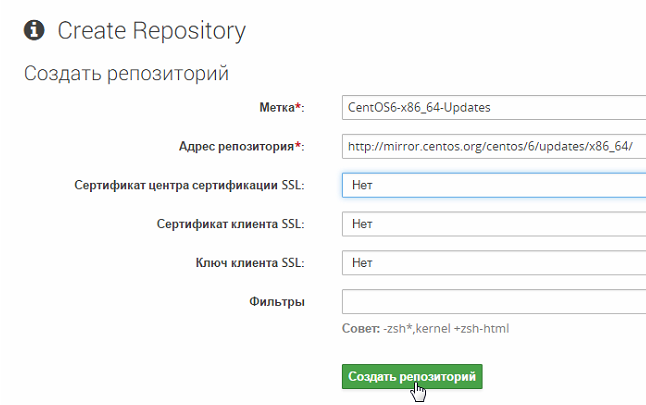Viewport: 646px width, 405px height.
Task: Click the "Ключ клиента SSL" label
Action: click(x=249, y=263)
